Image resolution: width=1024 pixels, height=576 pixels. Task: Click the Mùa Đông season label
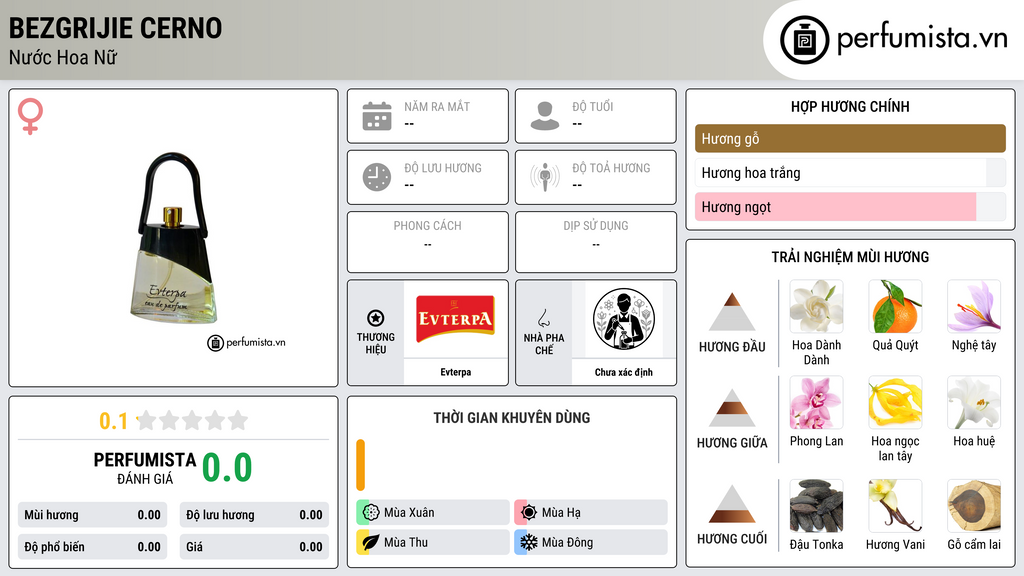(x=568, y=542)
